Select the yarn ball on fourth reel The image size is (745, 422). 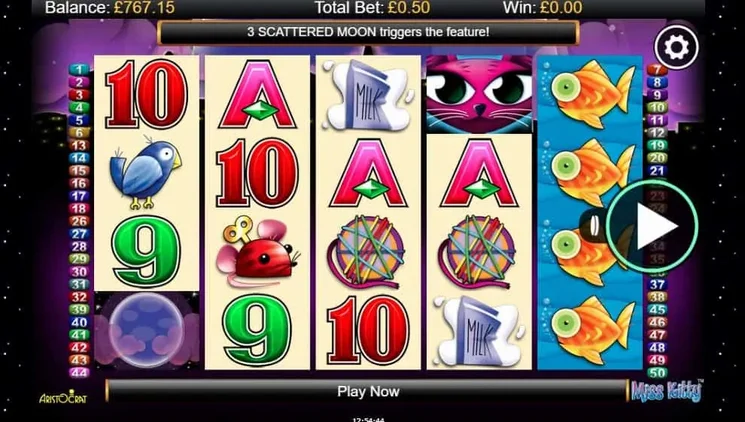(477, 252)
